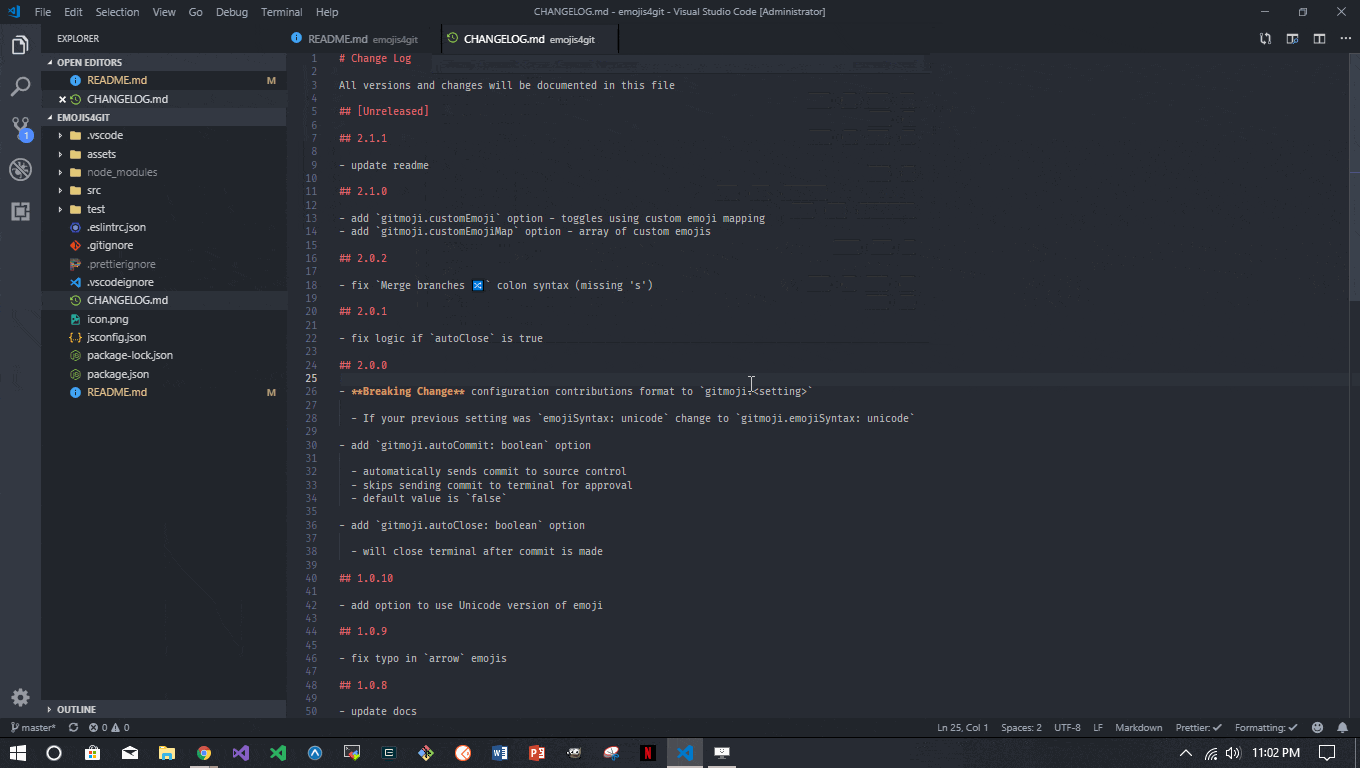Click the master branch indicator
This screenshot has height=768, width=1360.
click(x=33, y=728)
